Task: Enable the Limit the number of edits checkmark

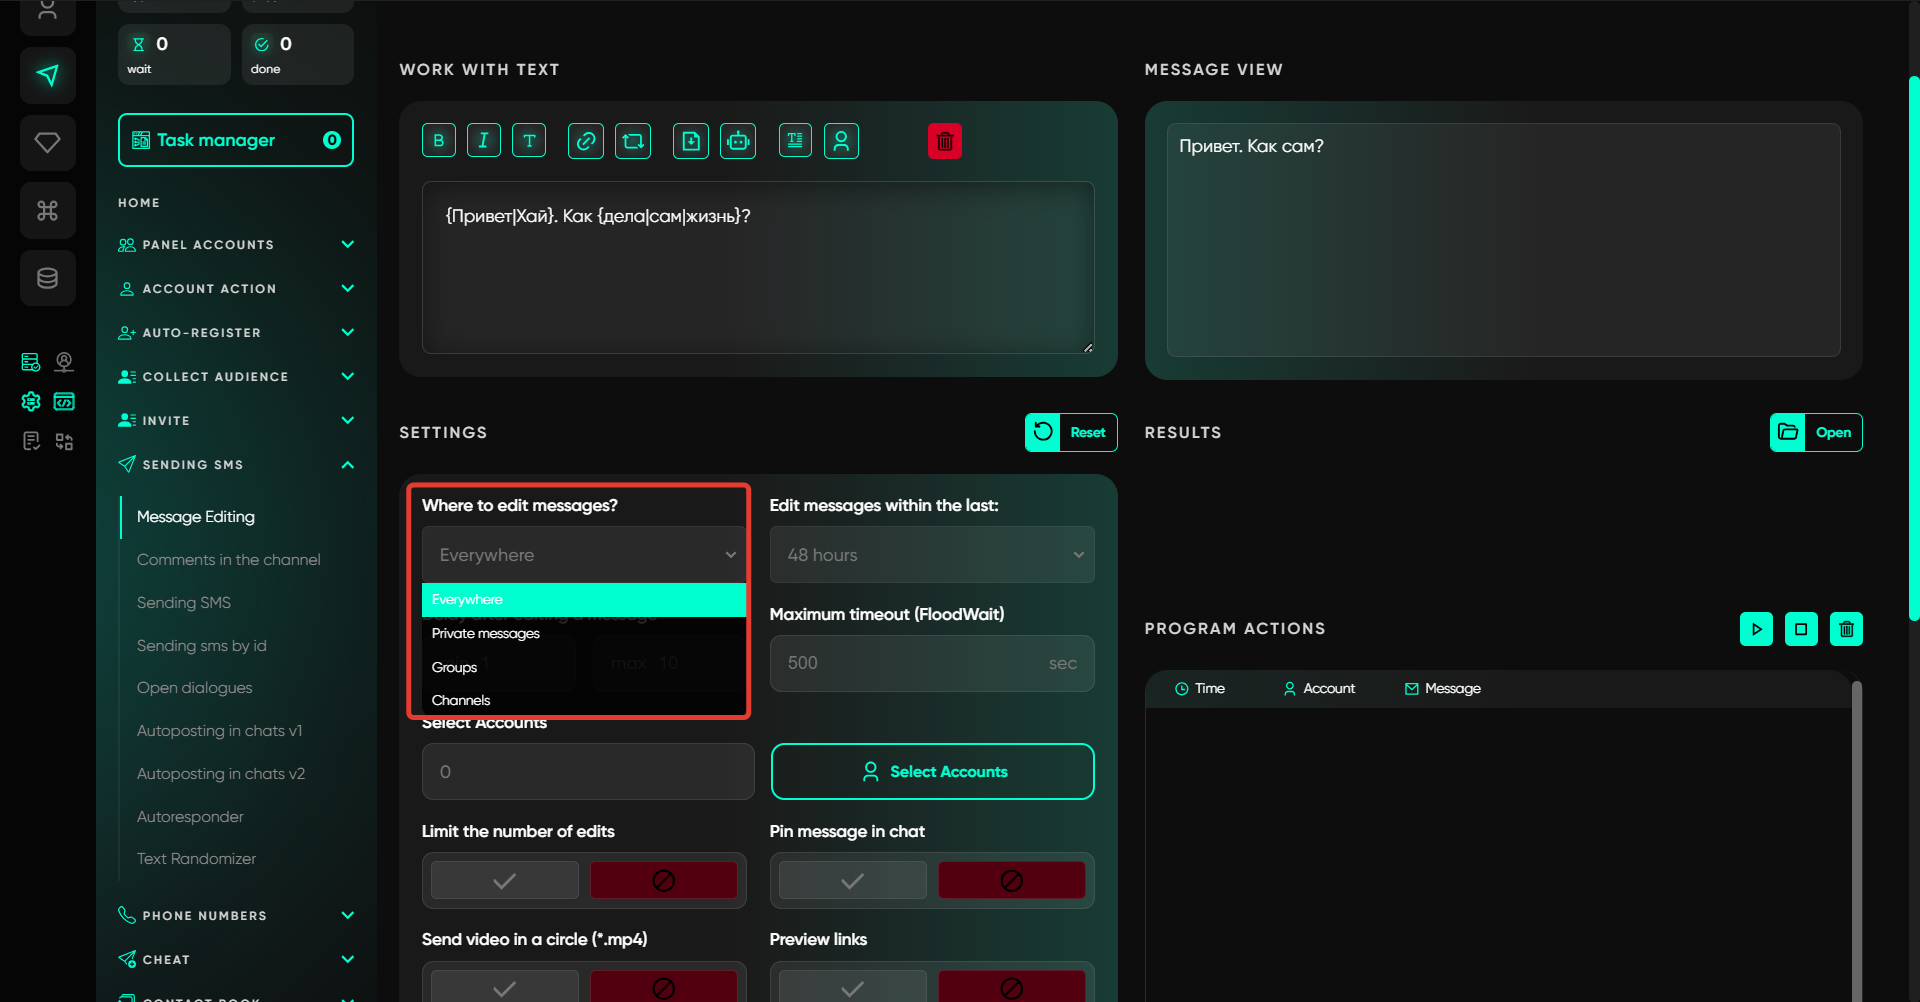Action: click(505, 881)
